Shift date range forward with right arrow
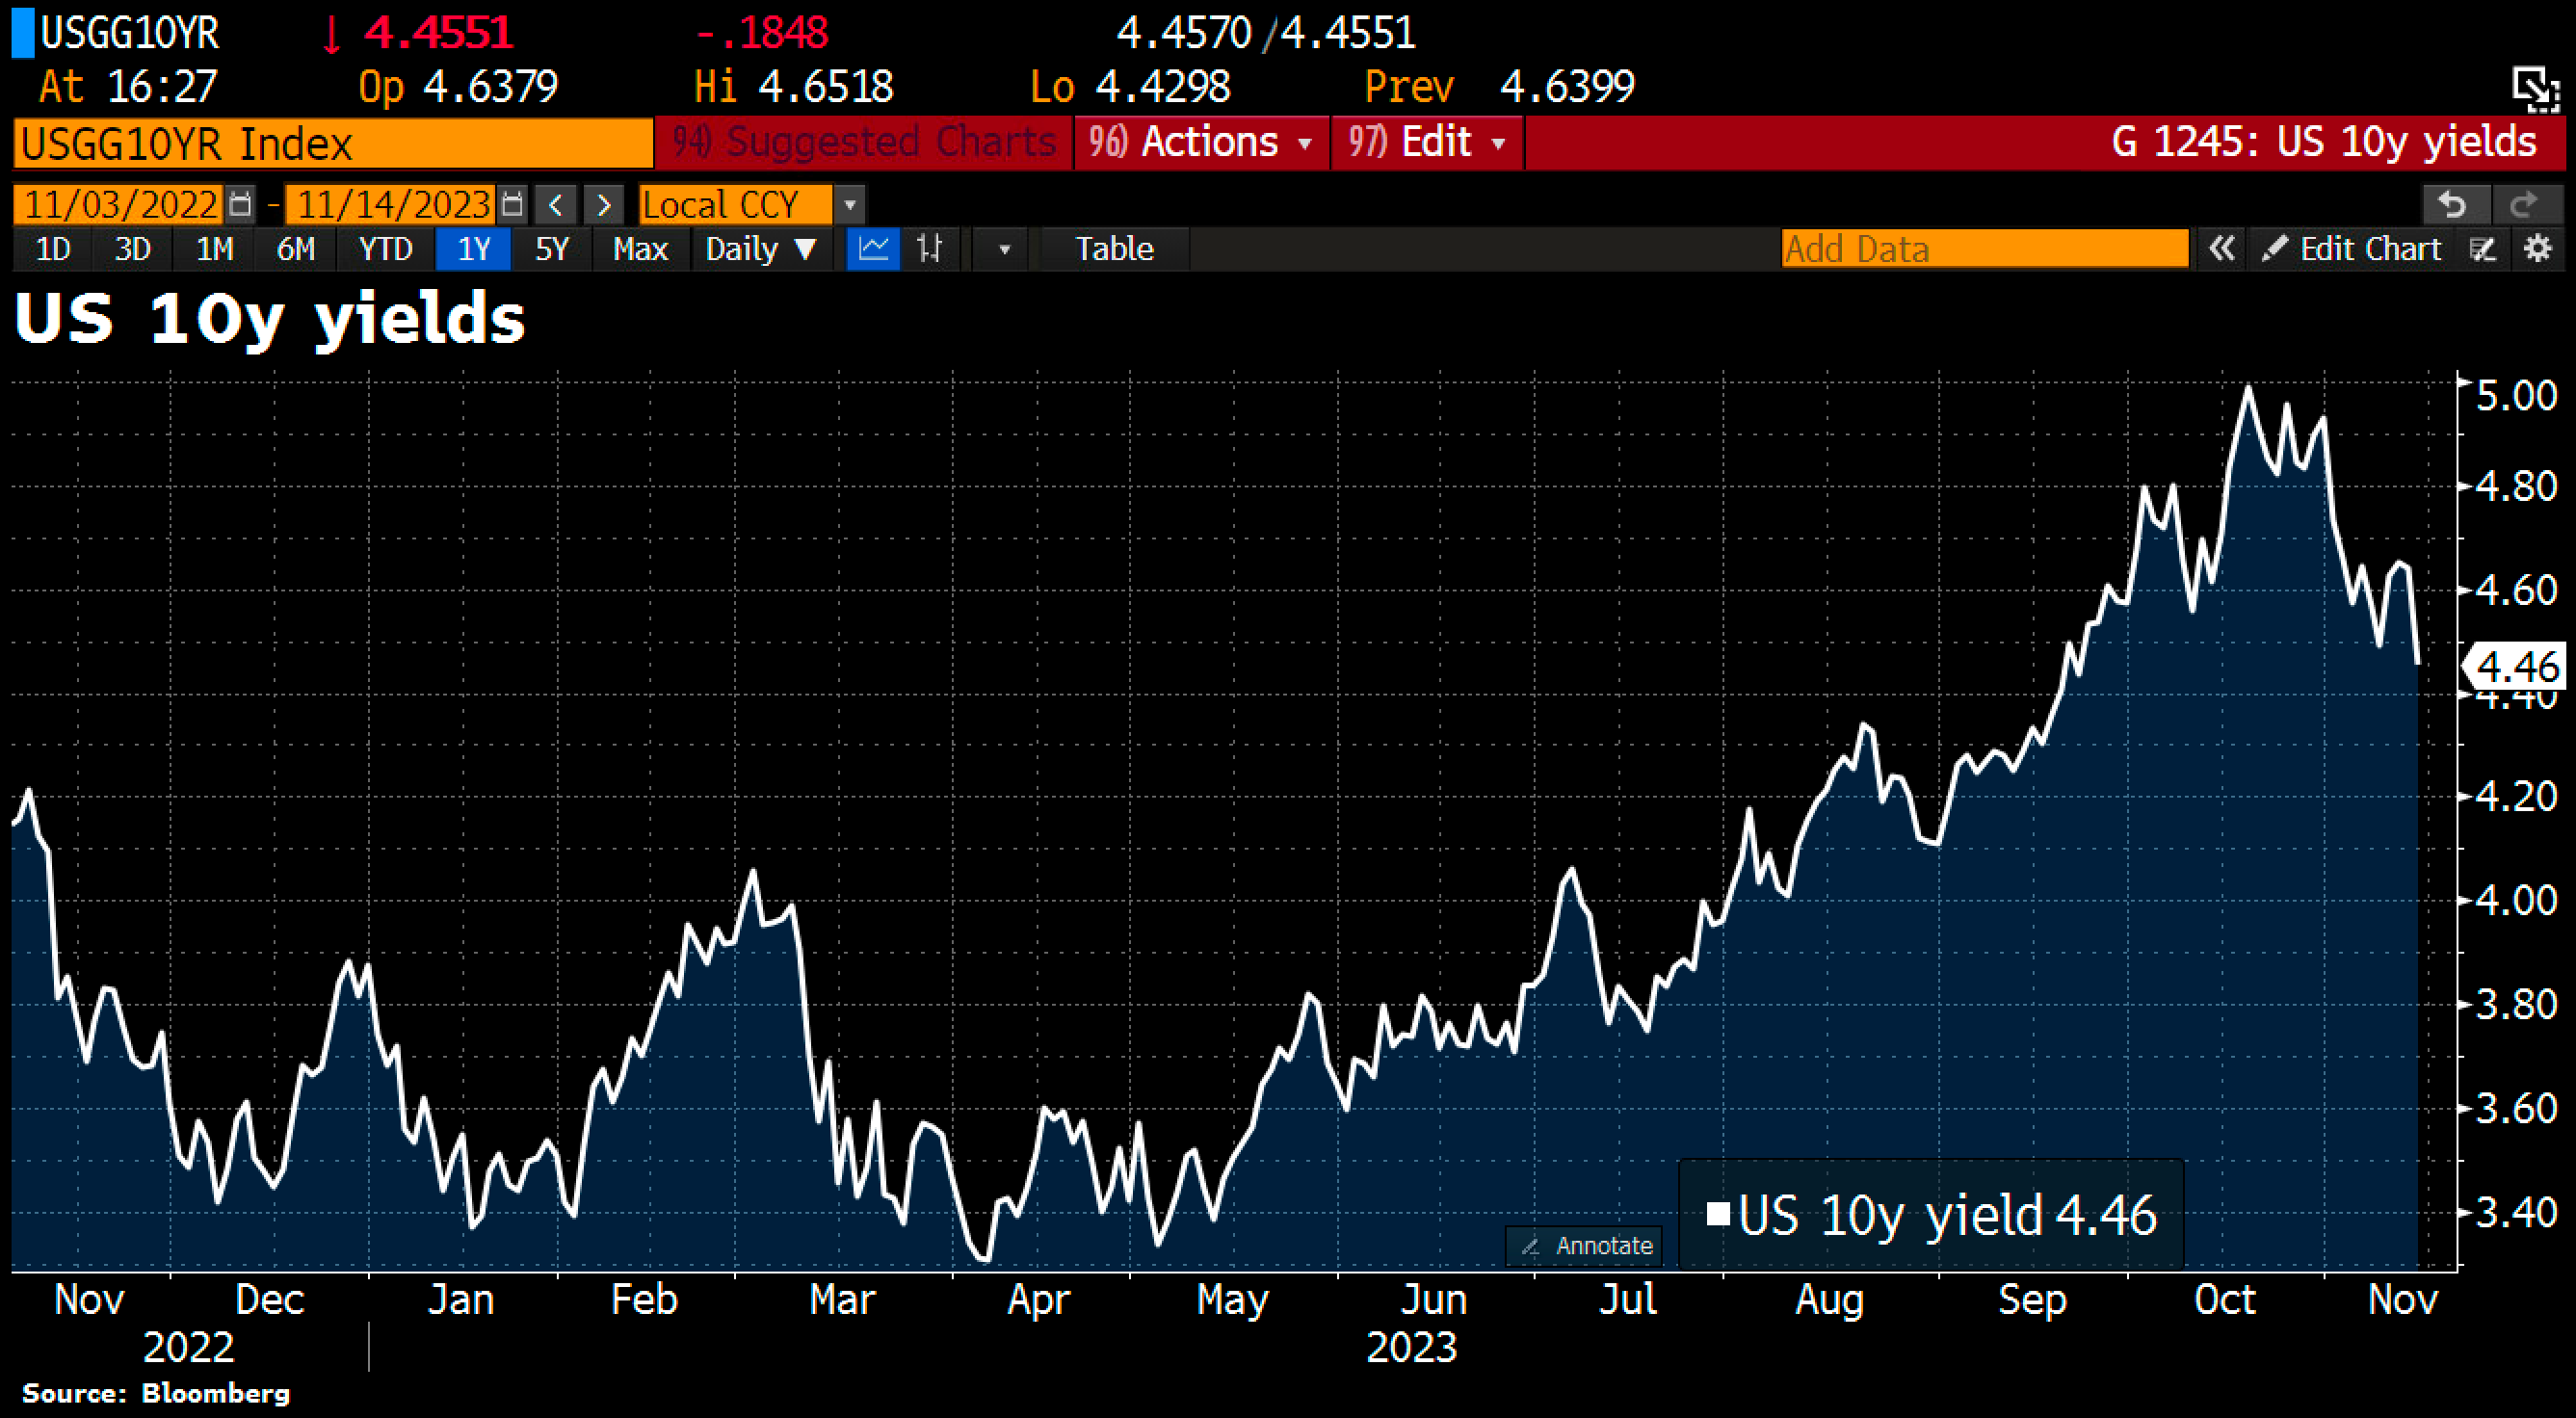Viewport: 2576px width, 1418px height. point(603,205)
